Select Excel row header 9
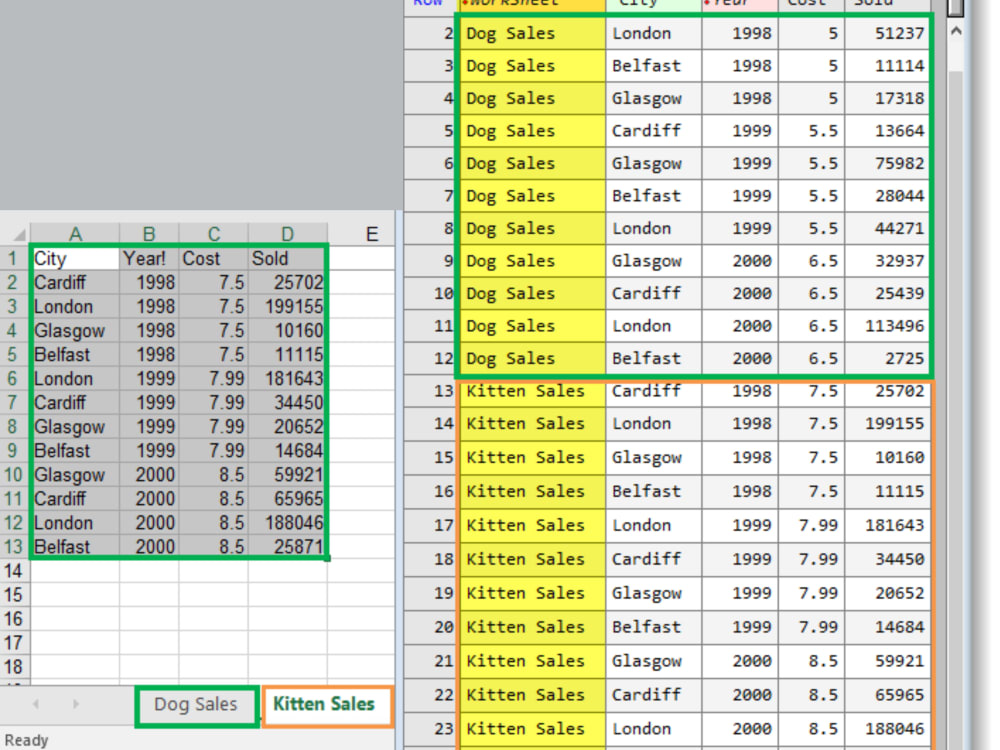 tap(13, 451)
